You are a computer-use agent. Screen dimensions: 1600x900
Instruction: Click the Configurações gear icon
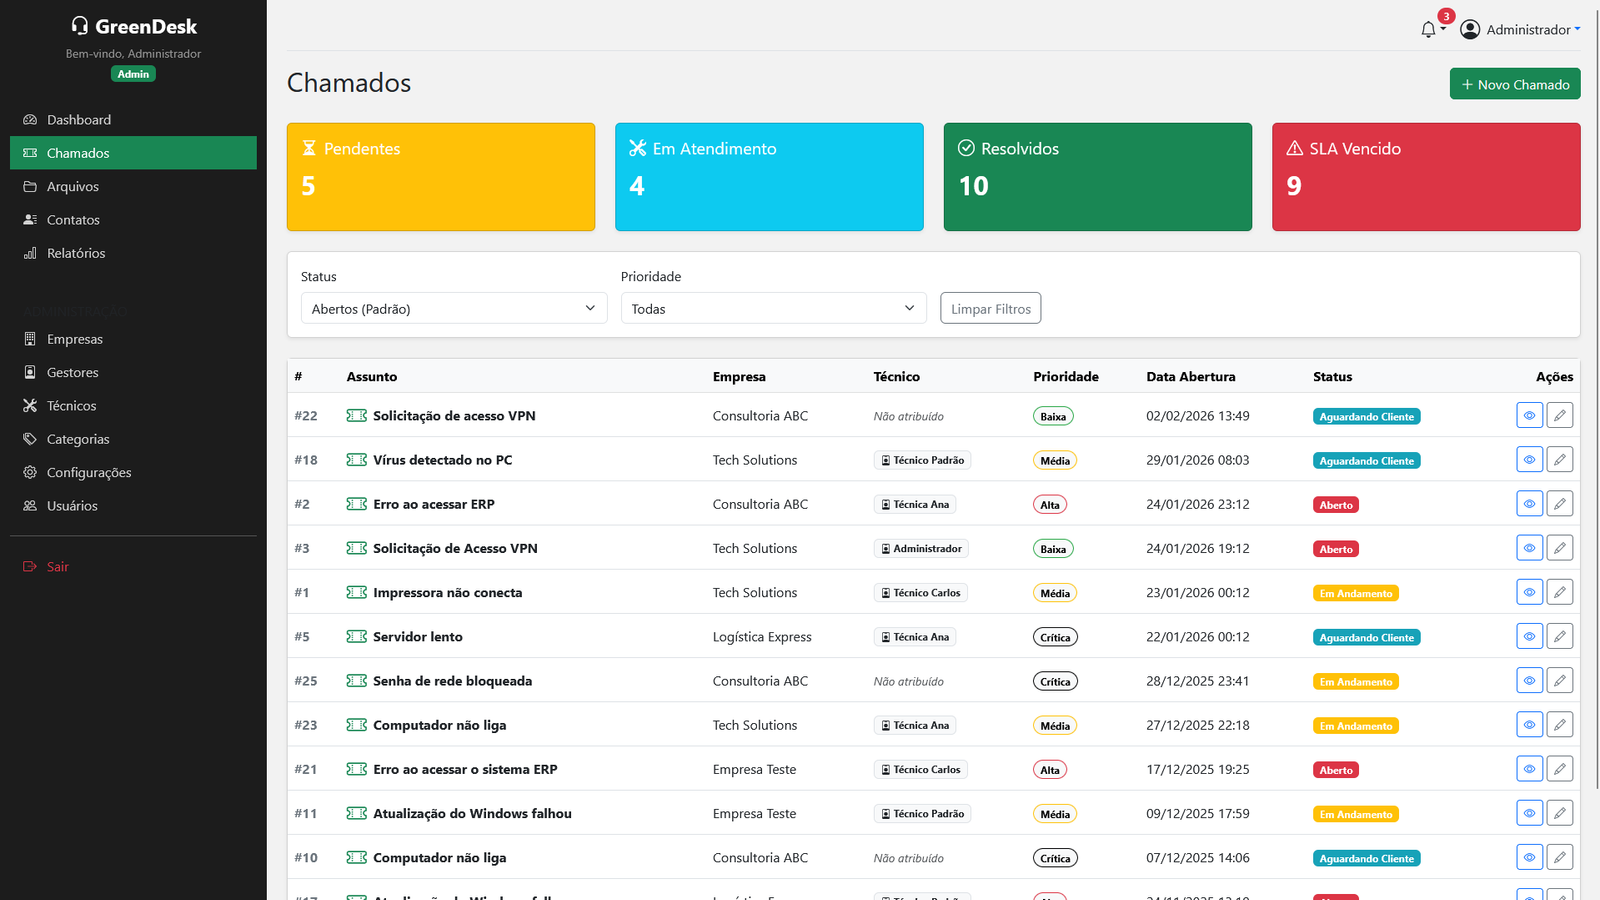click(30, 472)
